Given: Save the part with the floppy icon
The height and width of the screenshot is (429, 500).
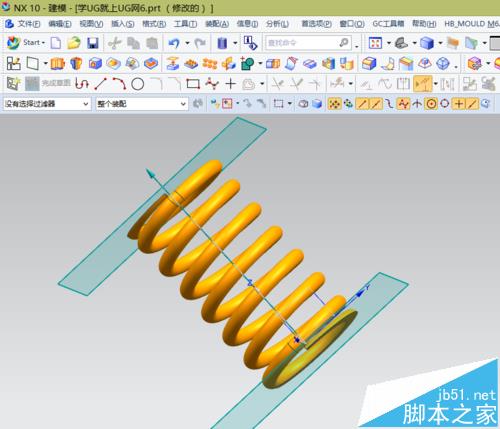Looking at the screenshot, I should [93, 43].
